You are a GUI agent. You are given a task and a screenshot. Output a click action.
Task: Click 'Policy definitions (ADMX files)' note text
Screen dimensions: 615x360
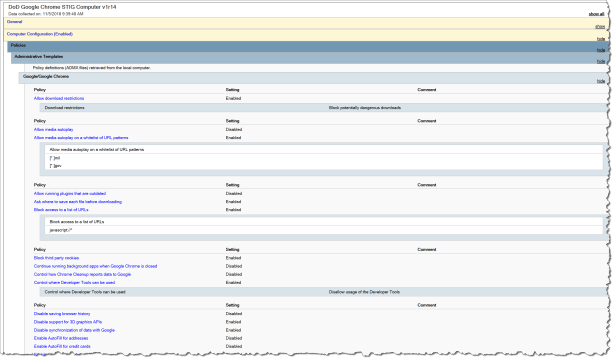point(92,68)
